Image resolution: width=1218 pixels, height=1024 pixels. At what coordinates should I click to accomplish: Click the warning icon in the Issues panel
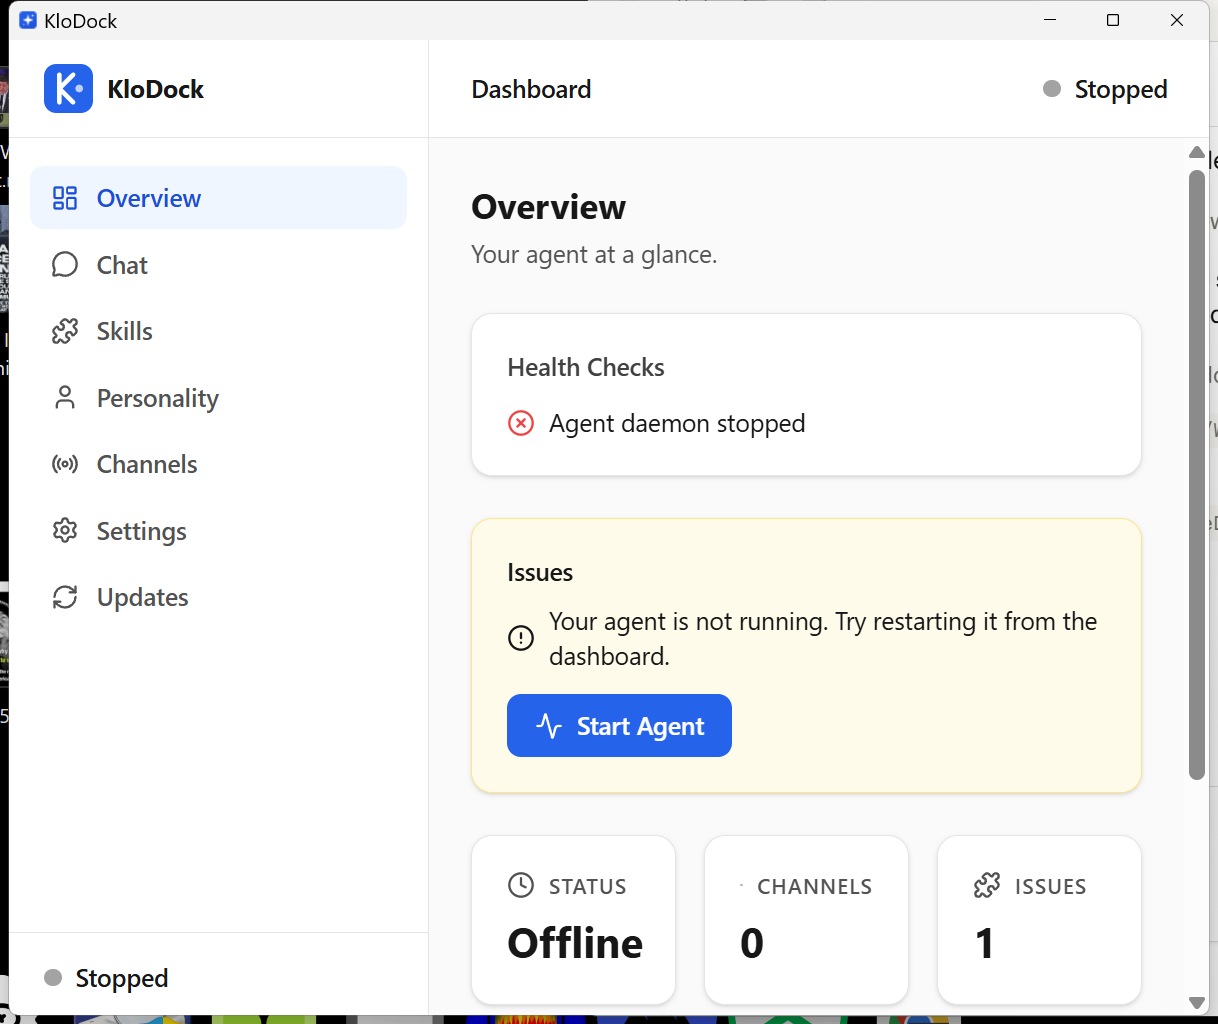(520, 637)
